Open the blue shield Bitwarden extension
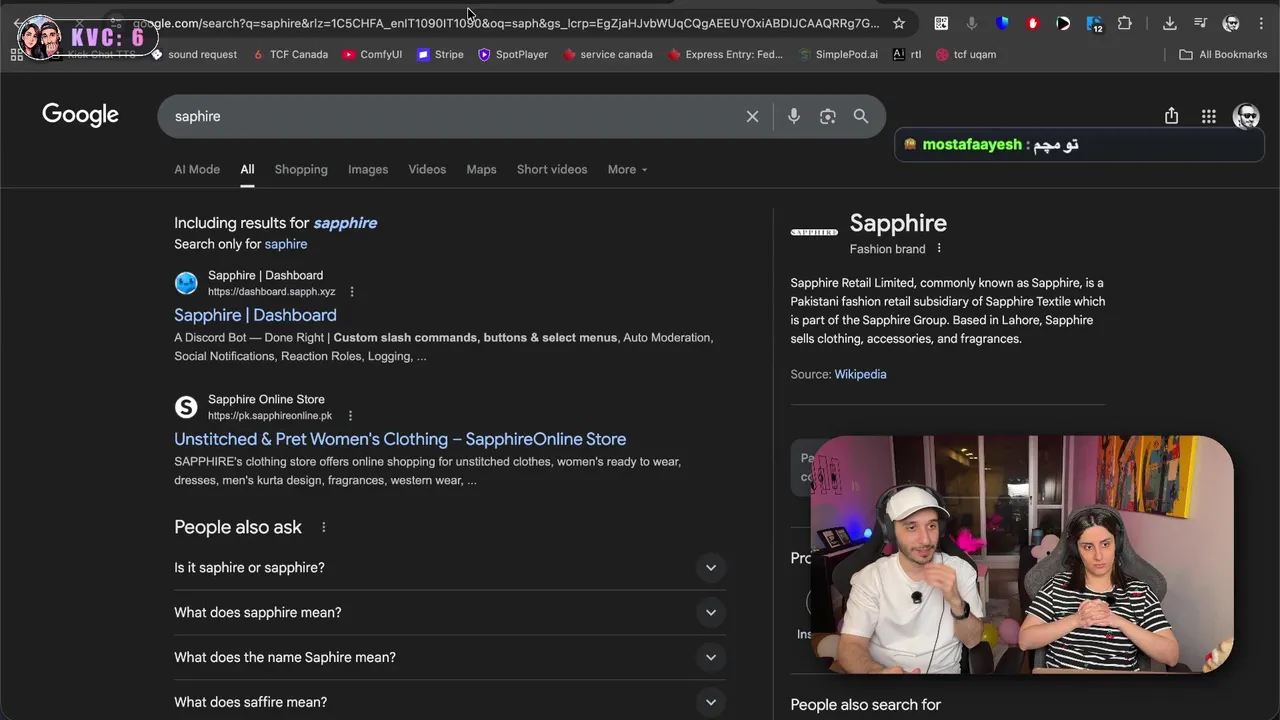 tap(1002, 23)
